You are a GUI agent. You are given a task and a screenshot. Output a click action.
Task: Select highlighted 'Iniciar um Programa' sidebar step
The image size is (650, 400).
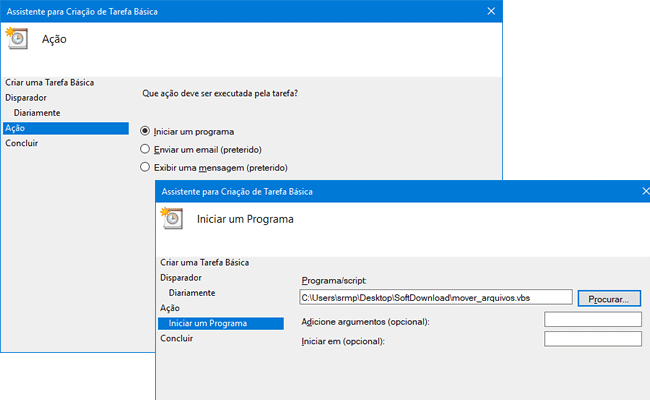[x=207, y=323]
